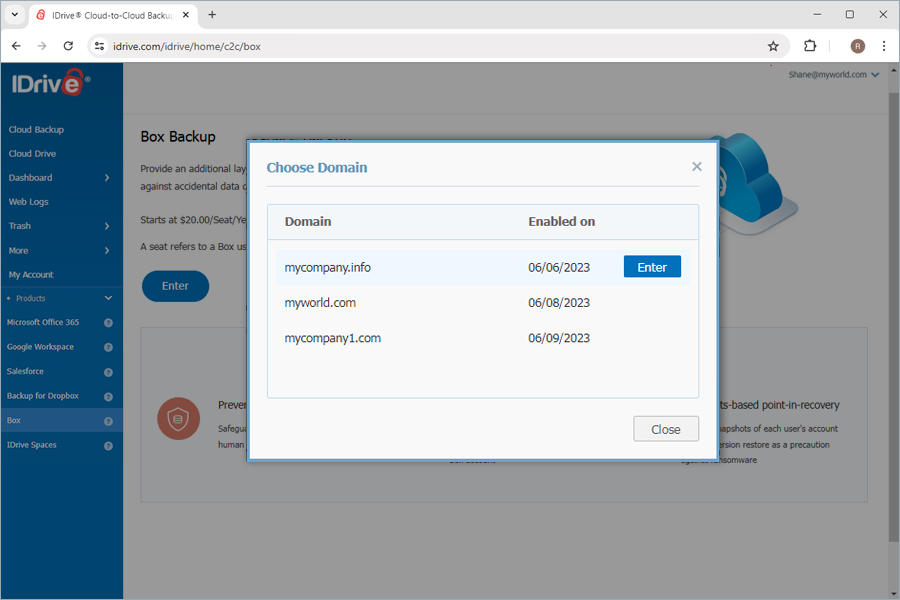
Task: Click the IDrive Spaces help icon
Action: point(109,445)
